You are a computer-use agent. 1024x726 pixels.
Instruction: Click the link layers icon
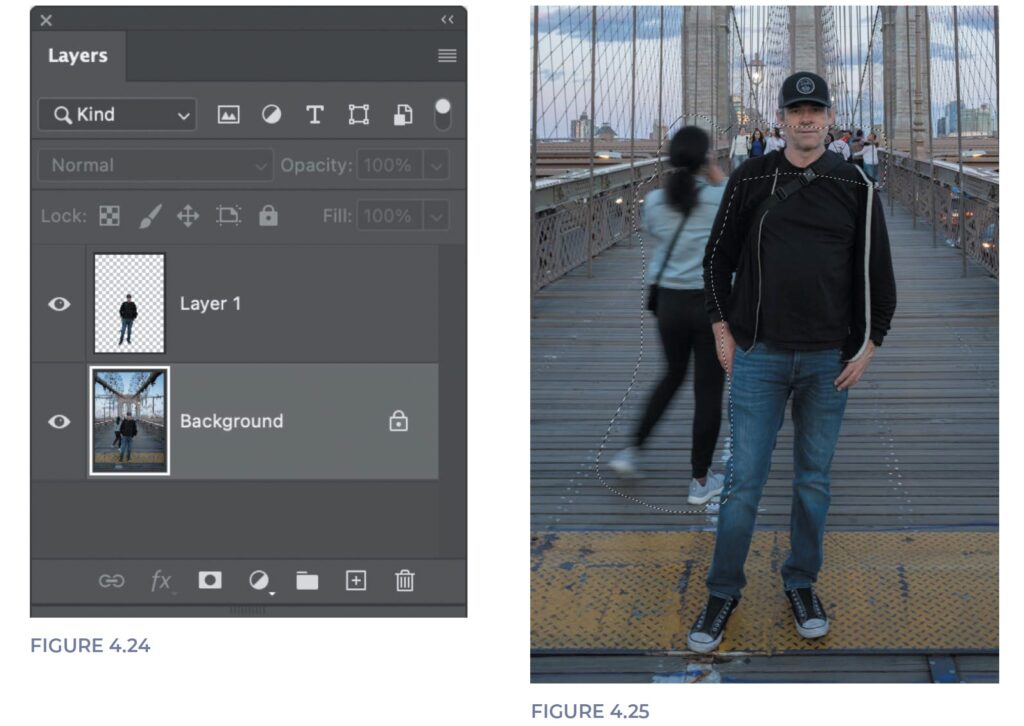(111, 581)
